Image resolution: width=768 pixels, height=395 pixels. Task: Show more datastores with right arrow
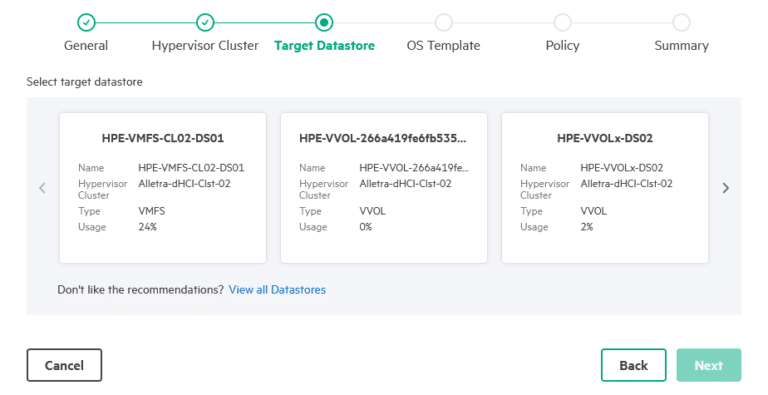click(725, 188)
